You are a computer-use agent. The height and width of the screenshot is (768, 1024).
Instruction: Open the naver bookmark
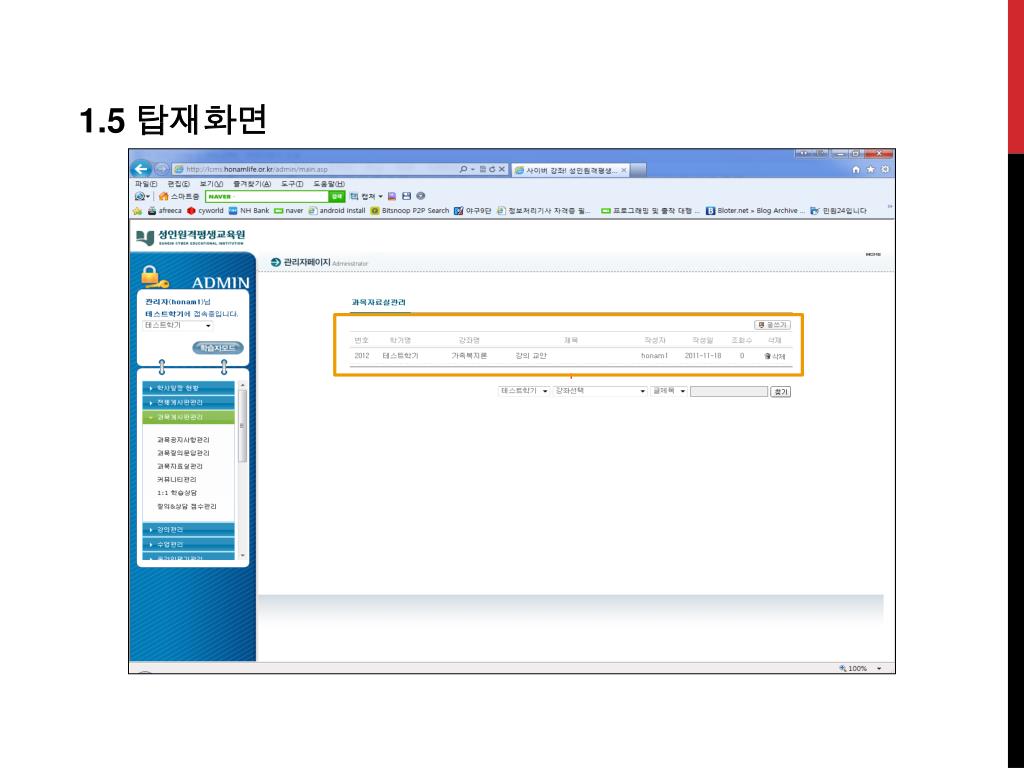click(289, 211)
